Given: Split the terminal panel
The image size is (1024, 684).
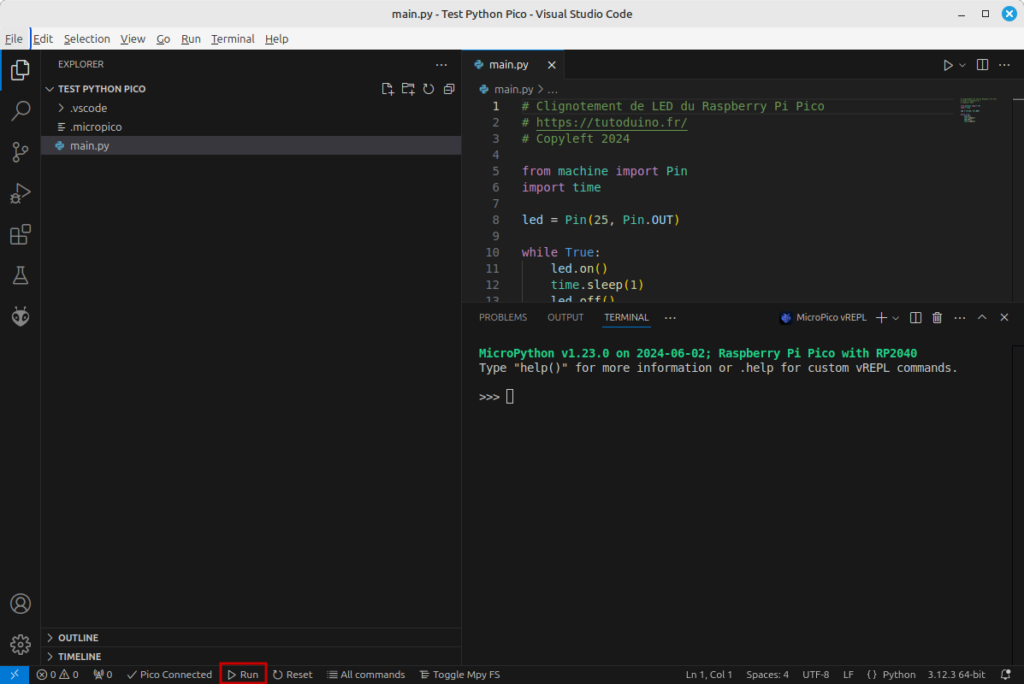Looking at the screenshot, I should pyautogui.click(x=916, y=318).
